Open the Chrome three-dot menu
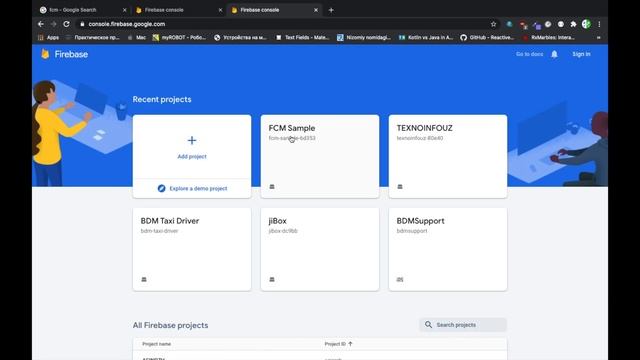This screenshot has height=360, width=640. pos(599,24)
